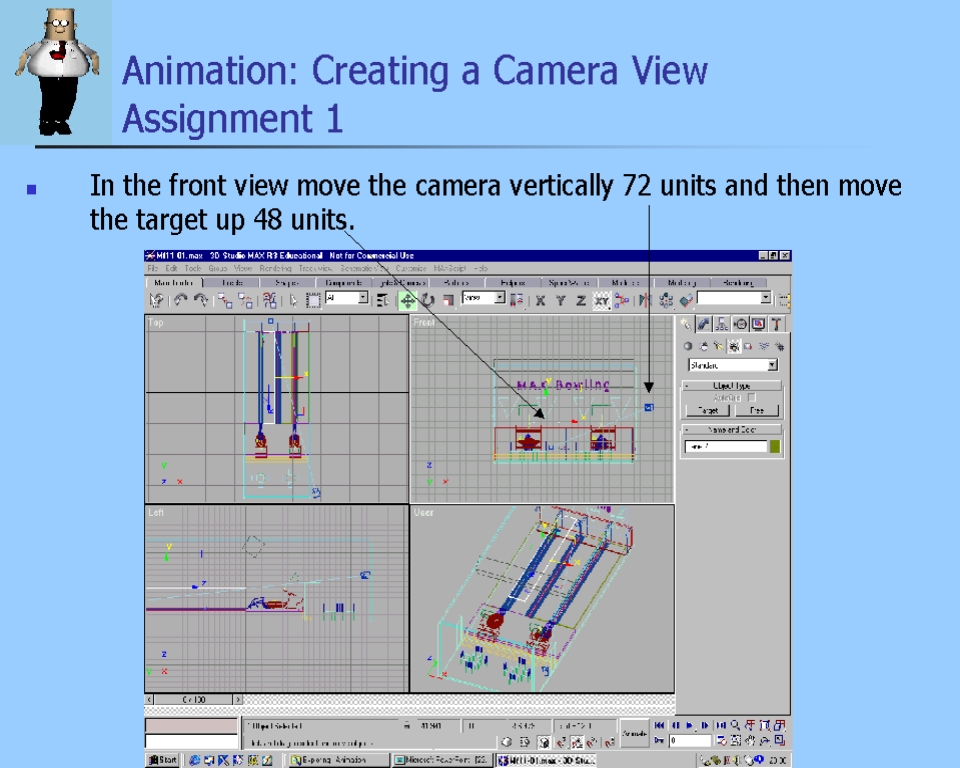The image size is (960, 768).
Task: Select the Move transform tool
Action: pyautogui.click(x=408, y=300)
